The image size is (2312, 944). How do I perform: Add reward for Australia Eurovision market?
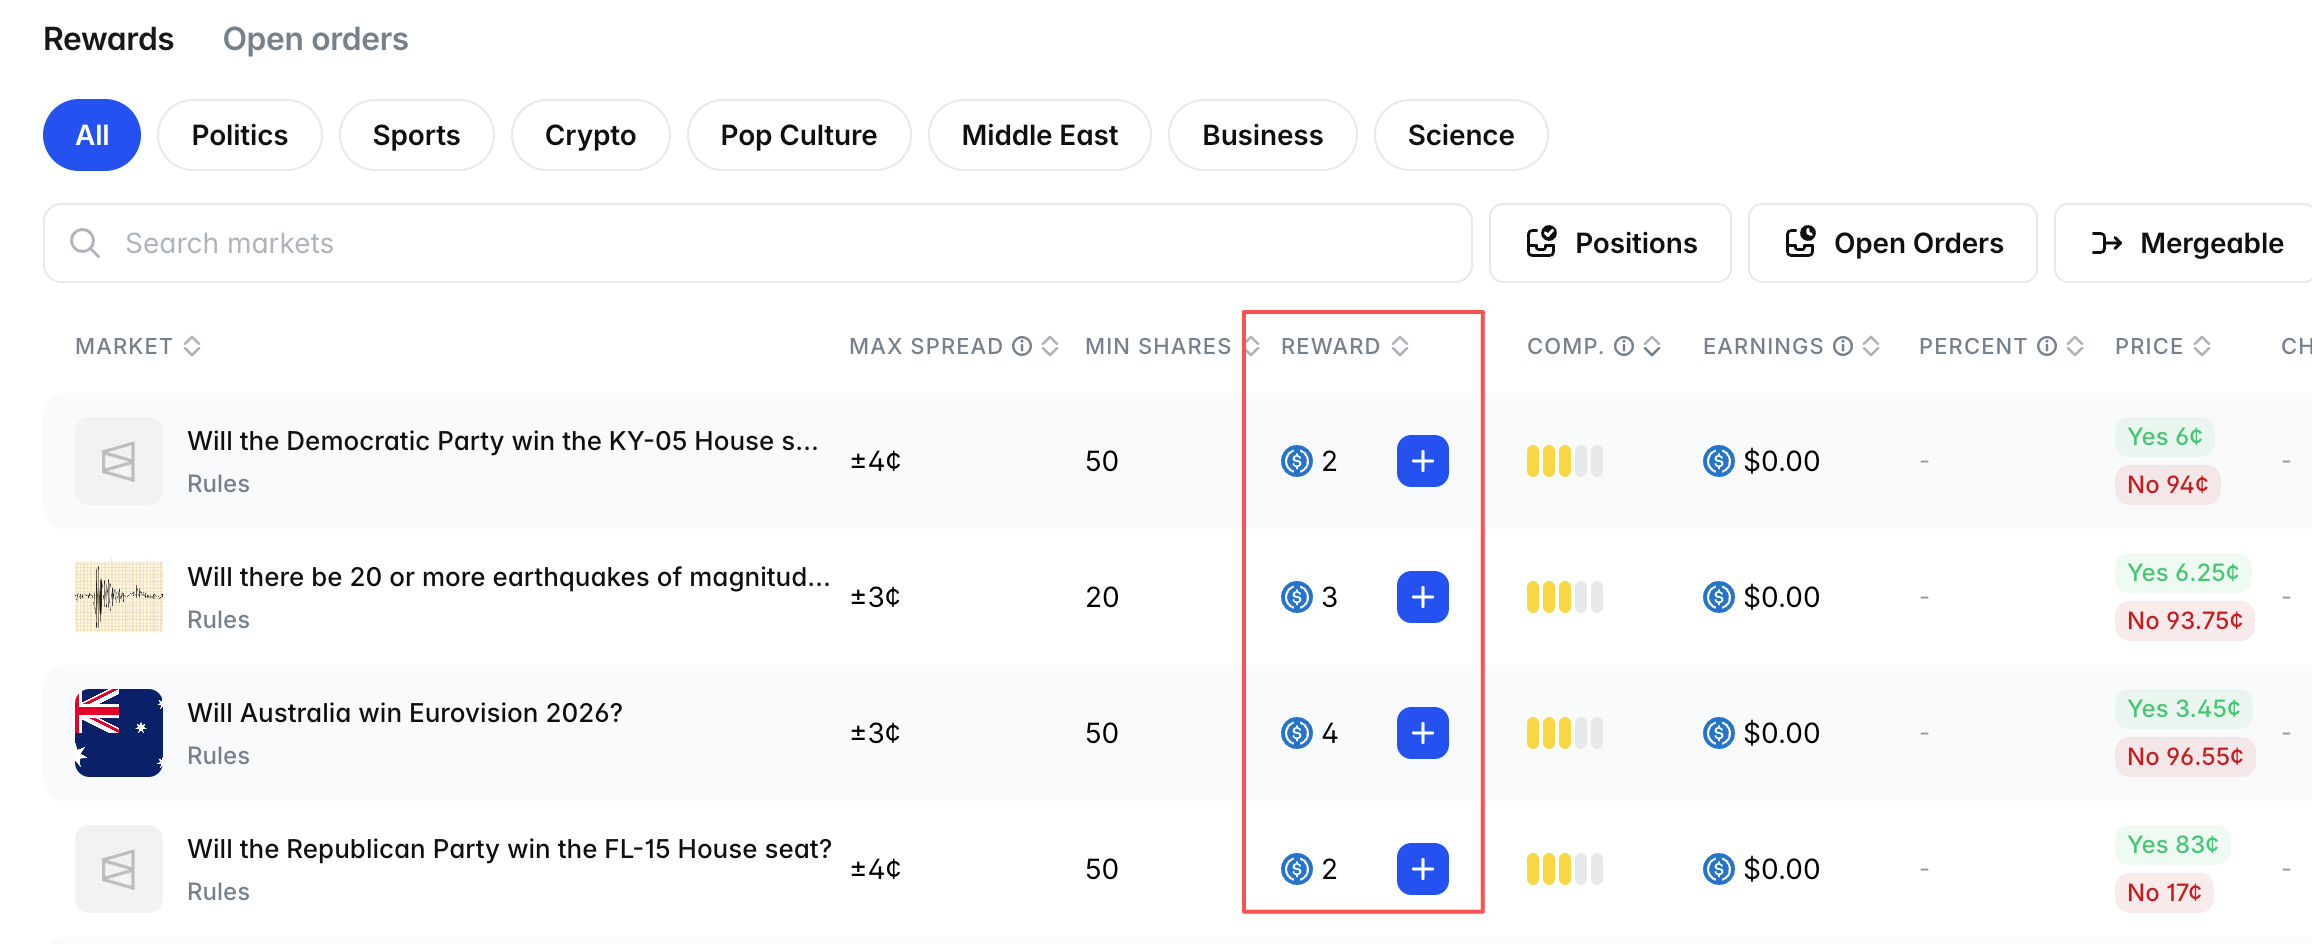pos(1422,733)
